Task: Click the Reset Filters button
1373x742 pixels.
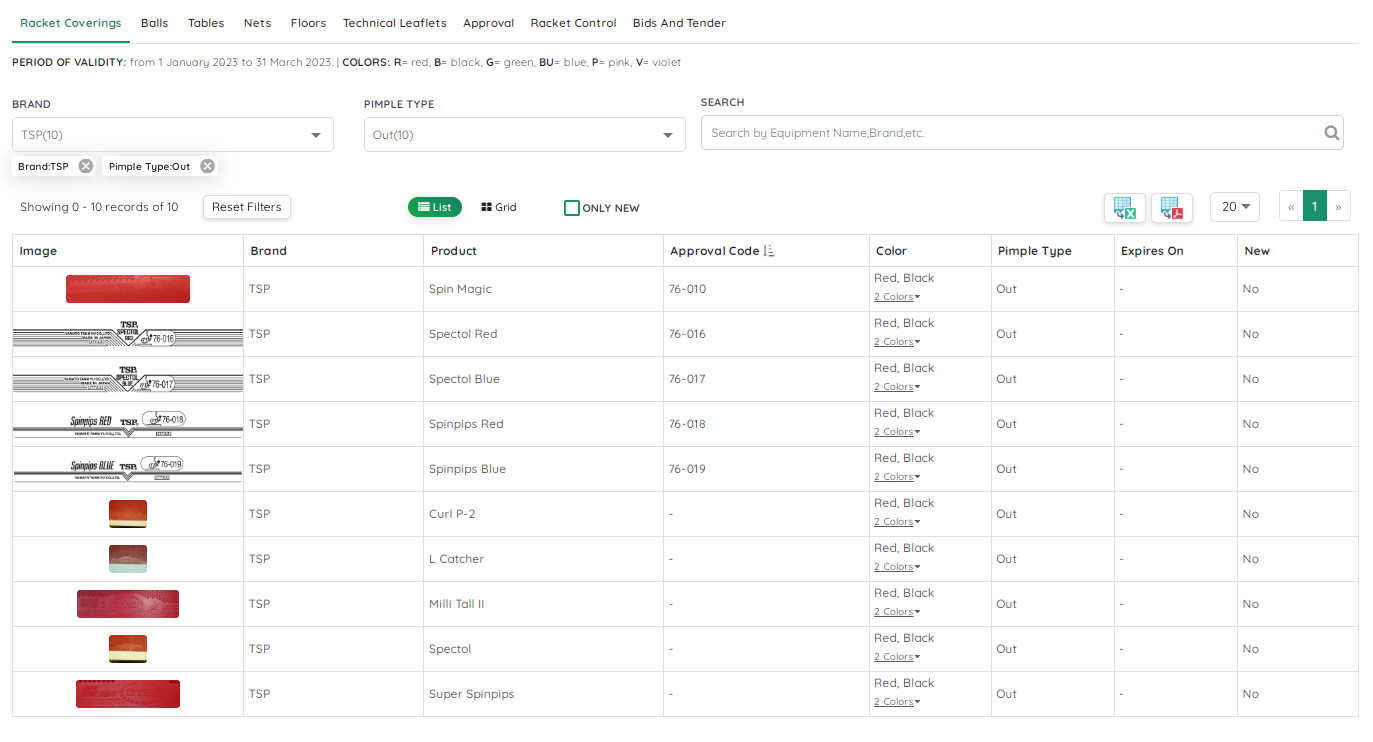Action: 247,207
